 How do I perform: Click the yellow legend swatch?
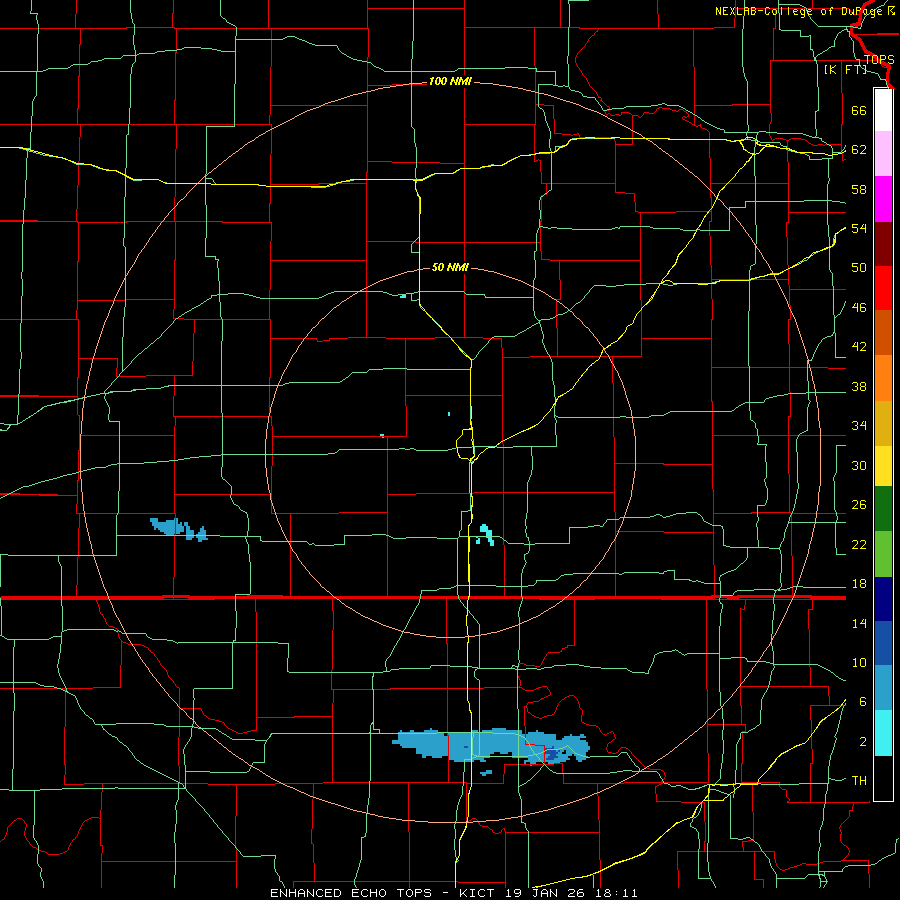(x=883, y=466)
